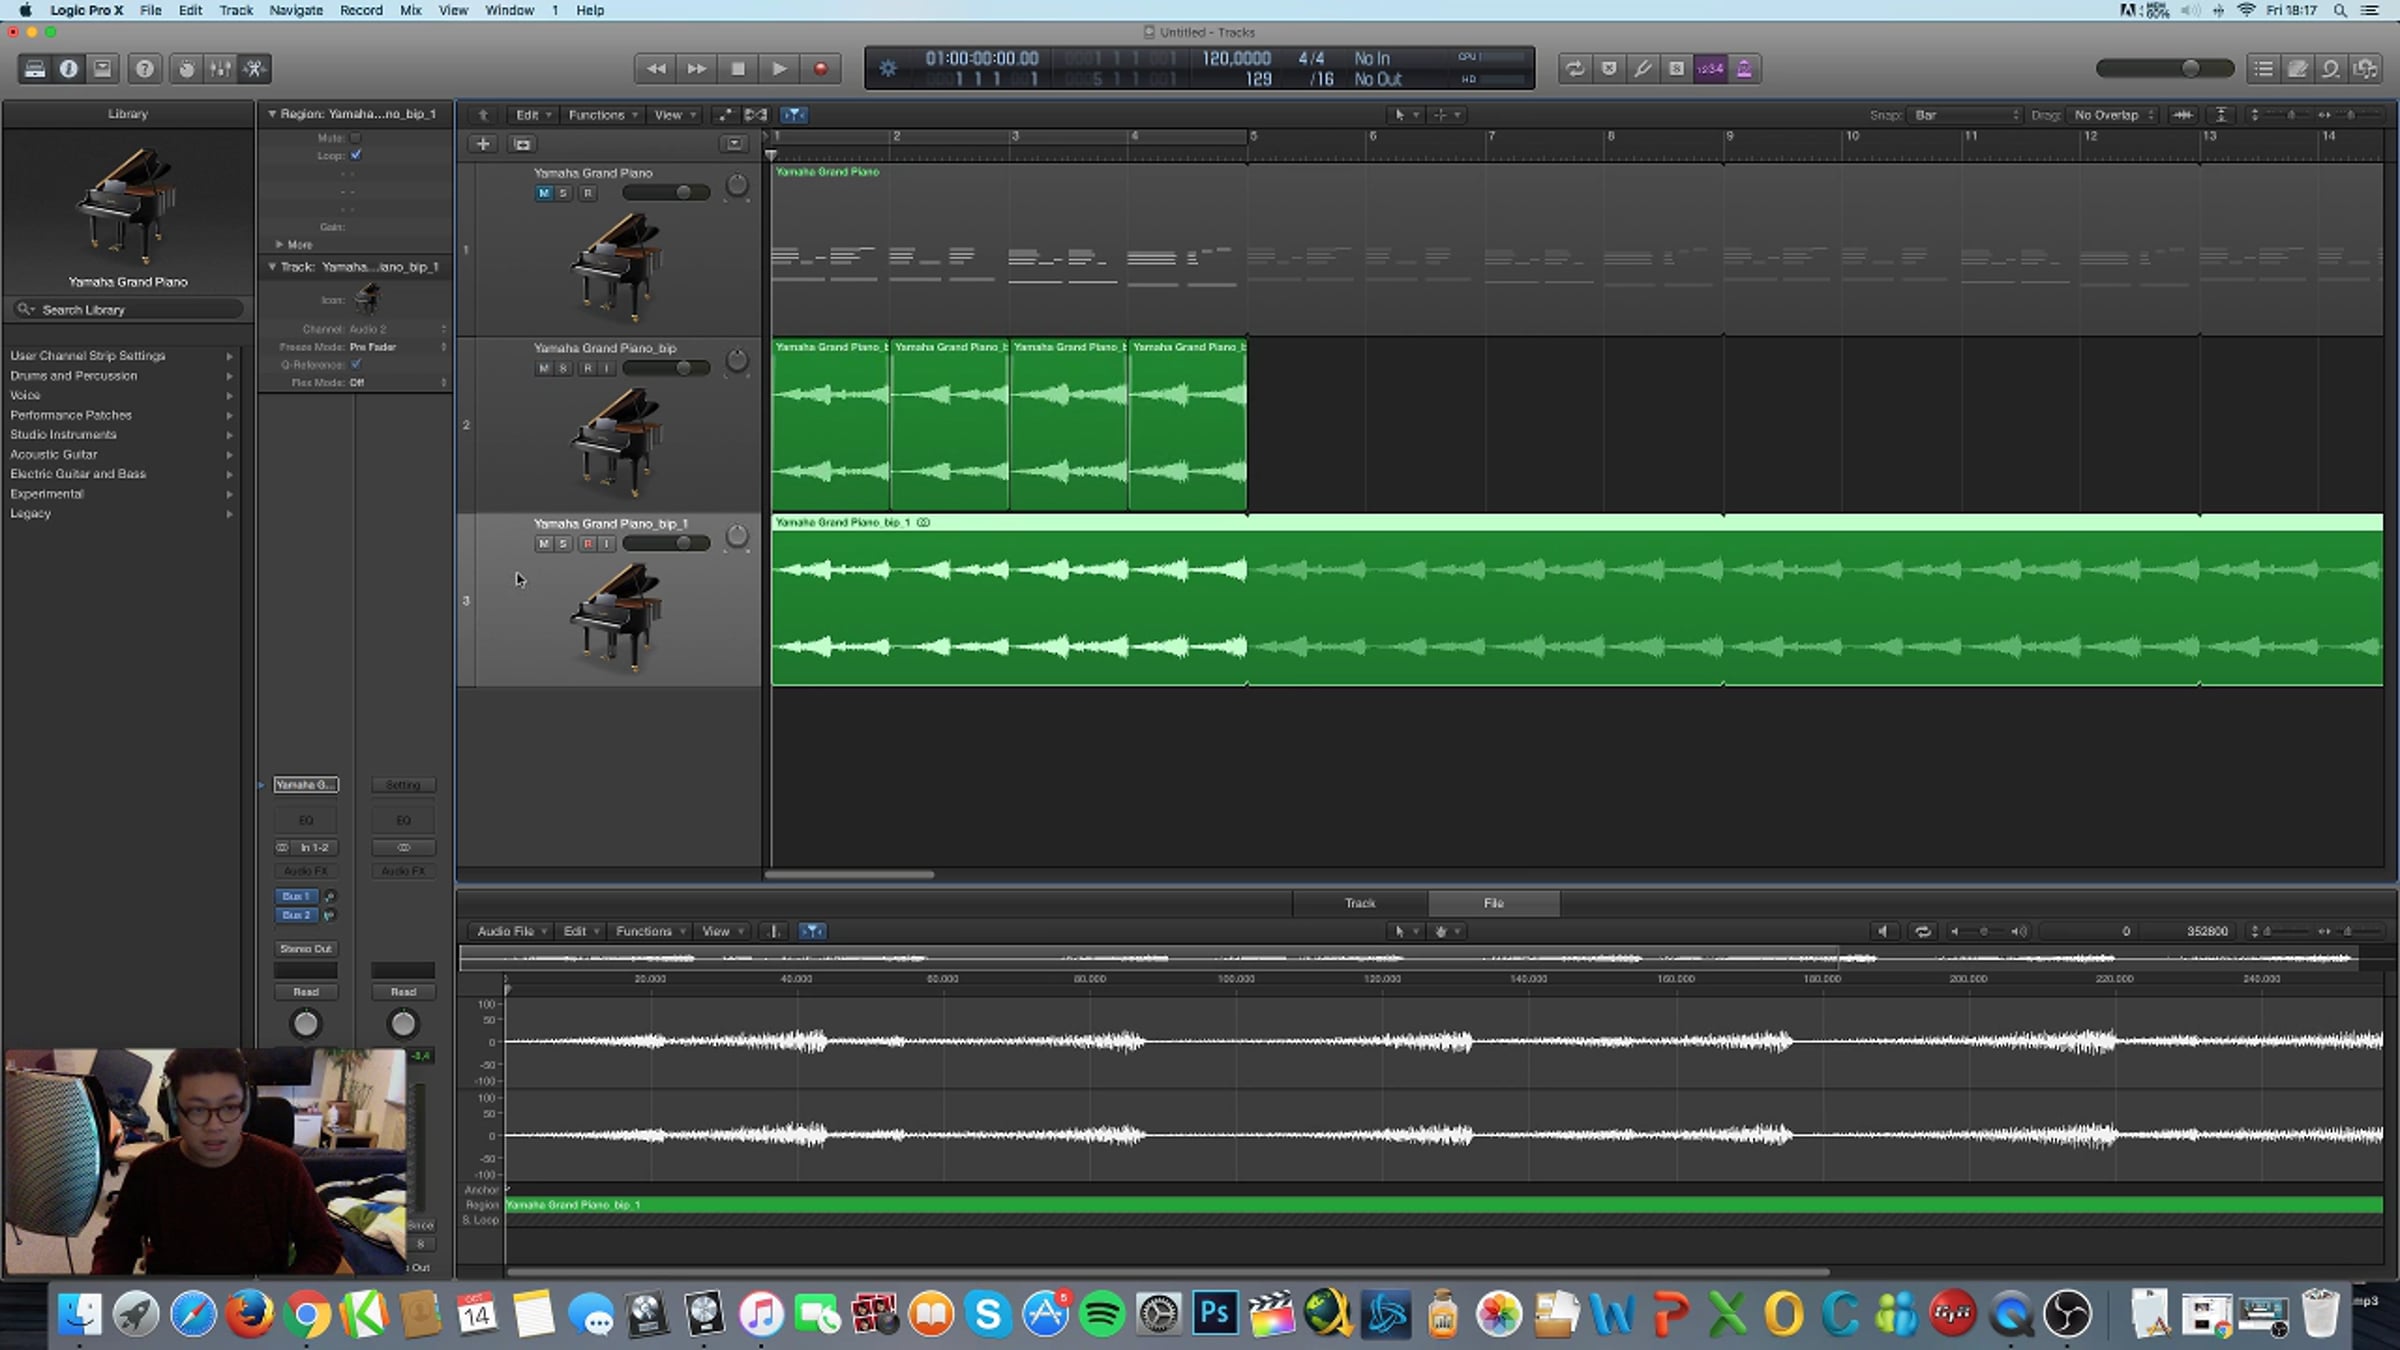
Task: Enable the metronome click button
Action: tap(1744, 69)
